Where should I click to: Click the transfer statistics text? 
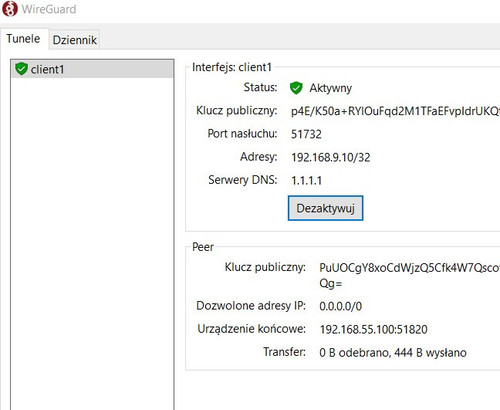393,352
